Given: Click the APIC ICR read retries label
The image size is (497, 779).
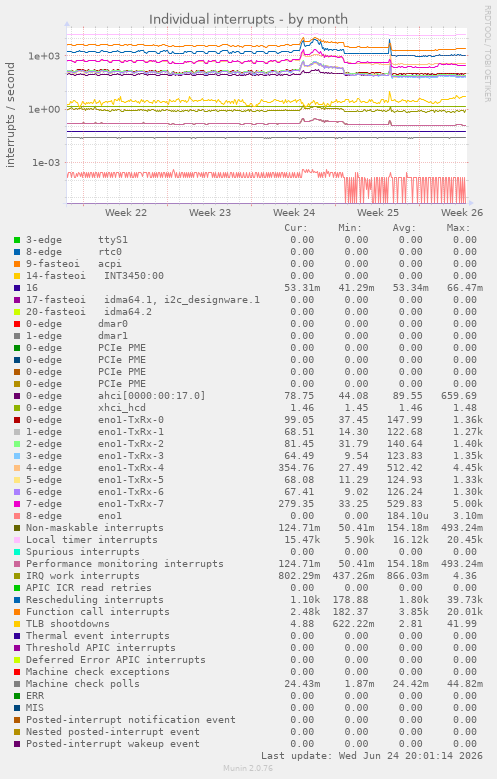Looking at the screenshot, I should pyautogui.click(x=88, y=588).
